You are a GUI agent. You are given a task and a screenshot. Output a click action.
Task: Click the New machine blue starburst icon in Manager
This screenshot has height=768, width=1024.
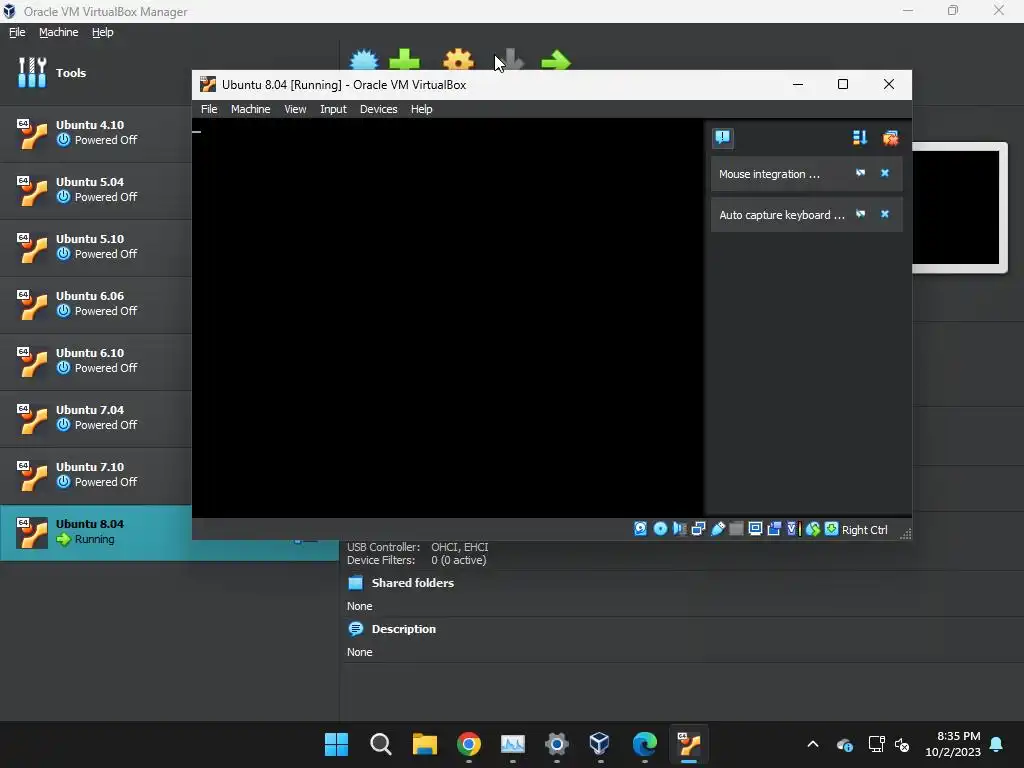coord(364,60)
